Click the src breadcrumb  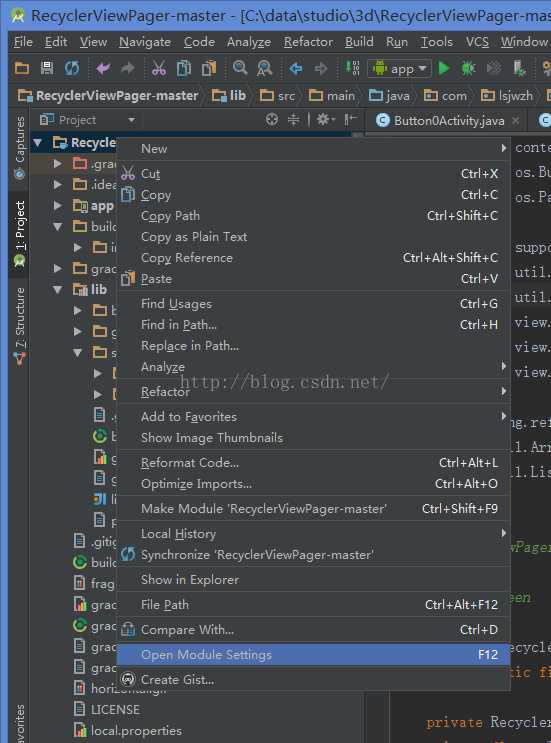pyautogui.click(x=278, y=96)
